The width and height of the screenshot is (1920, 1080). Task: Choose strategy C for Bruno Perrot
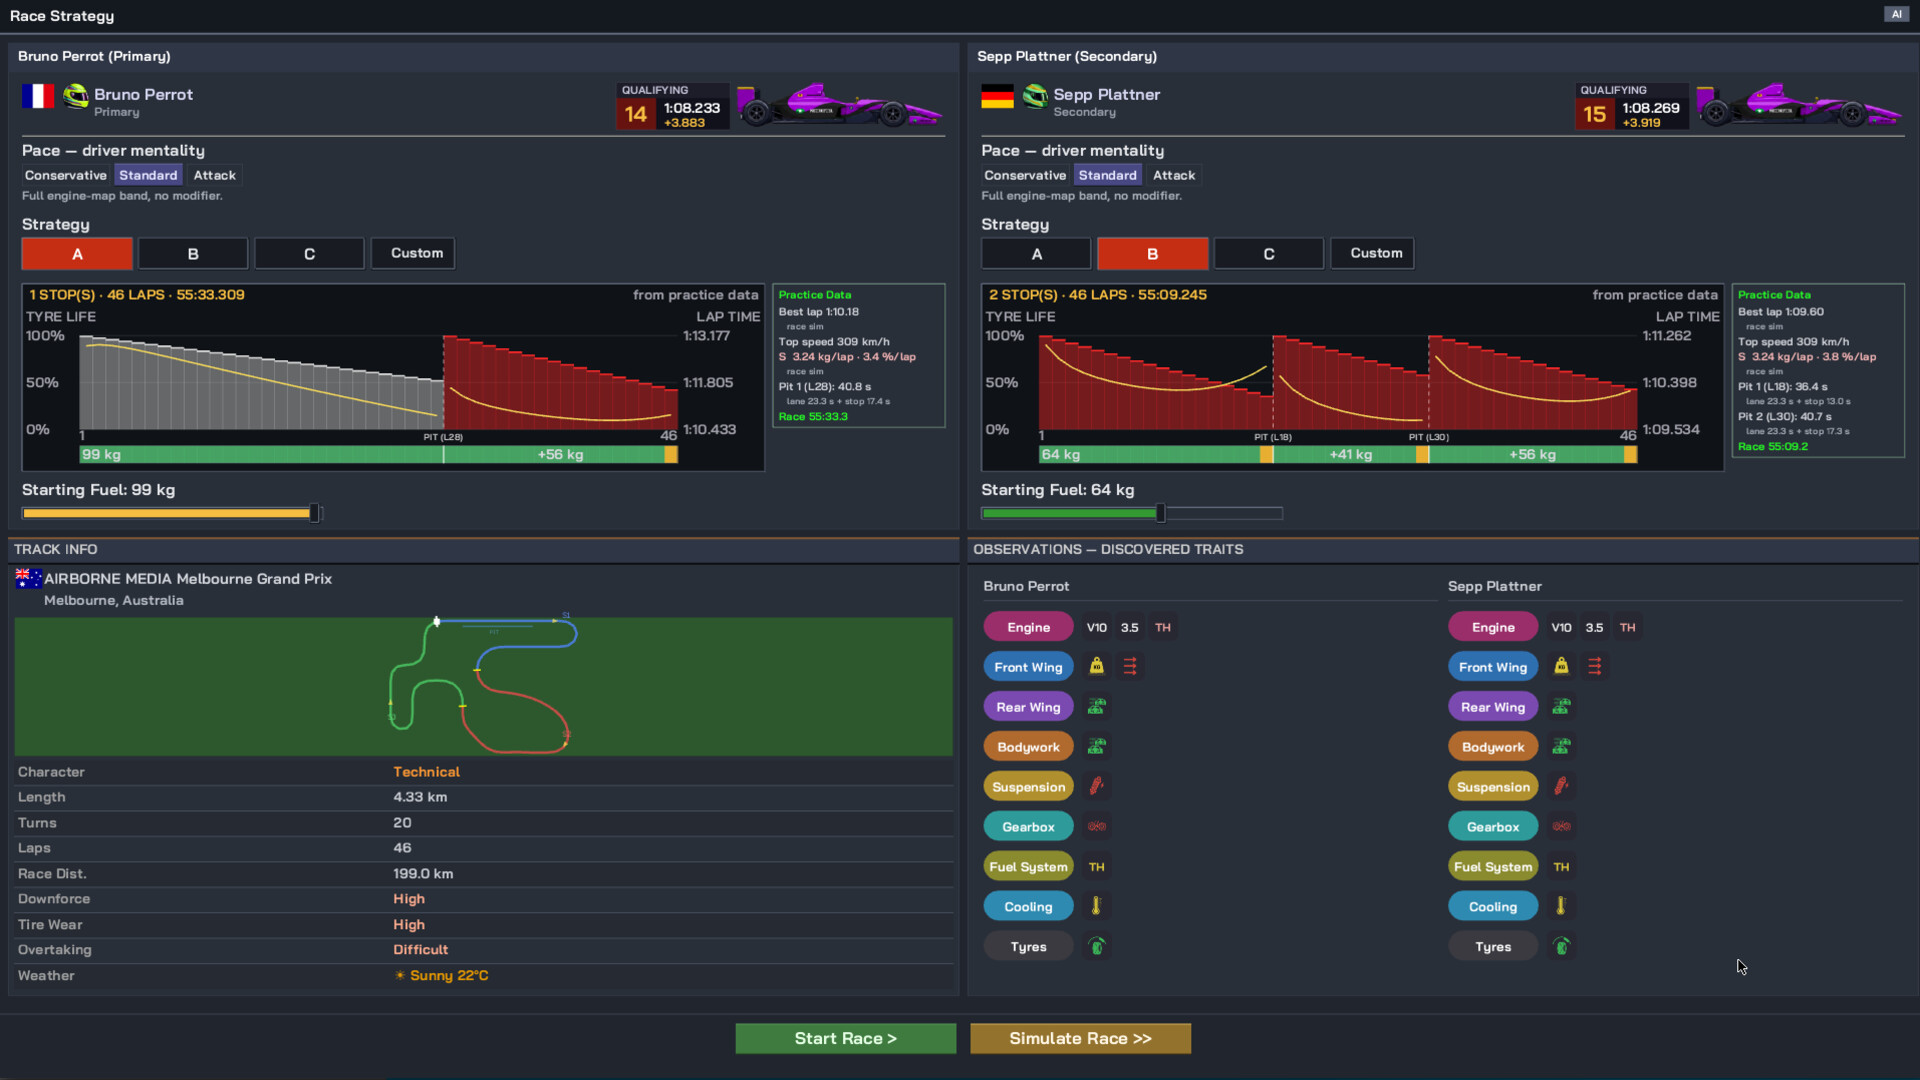pos(309,254)
